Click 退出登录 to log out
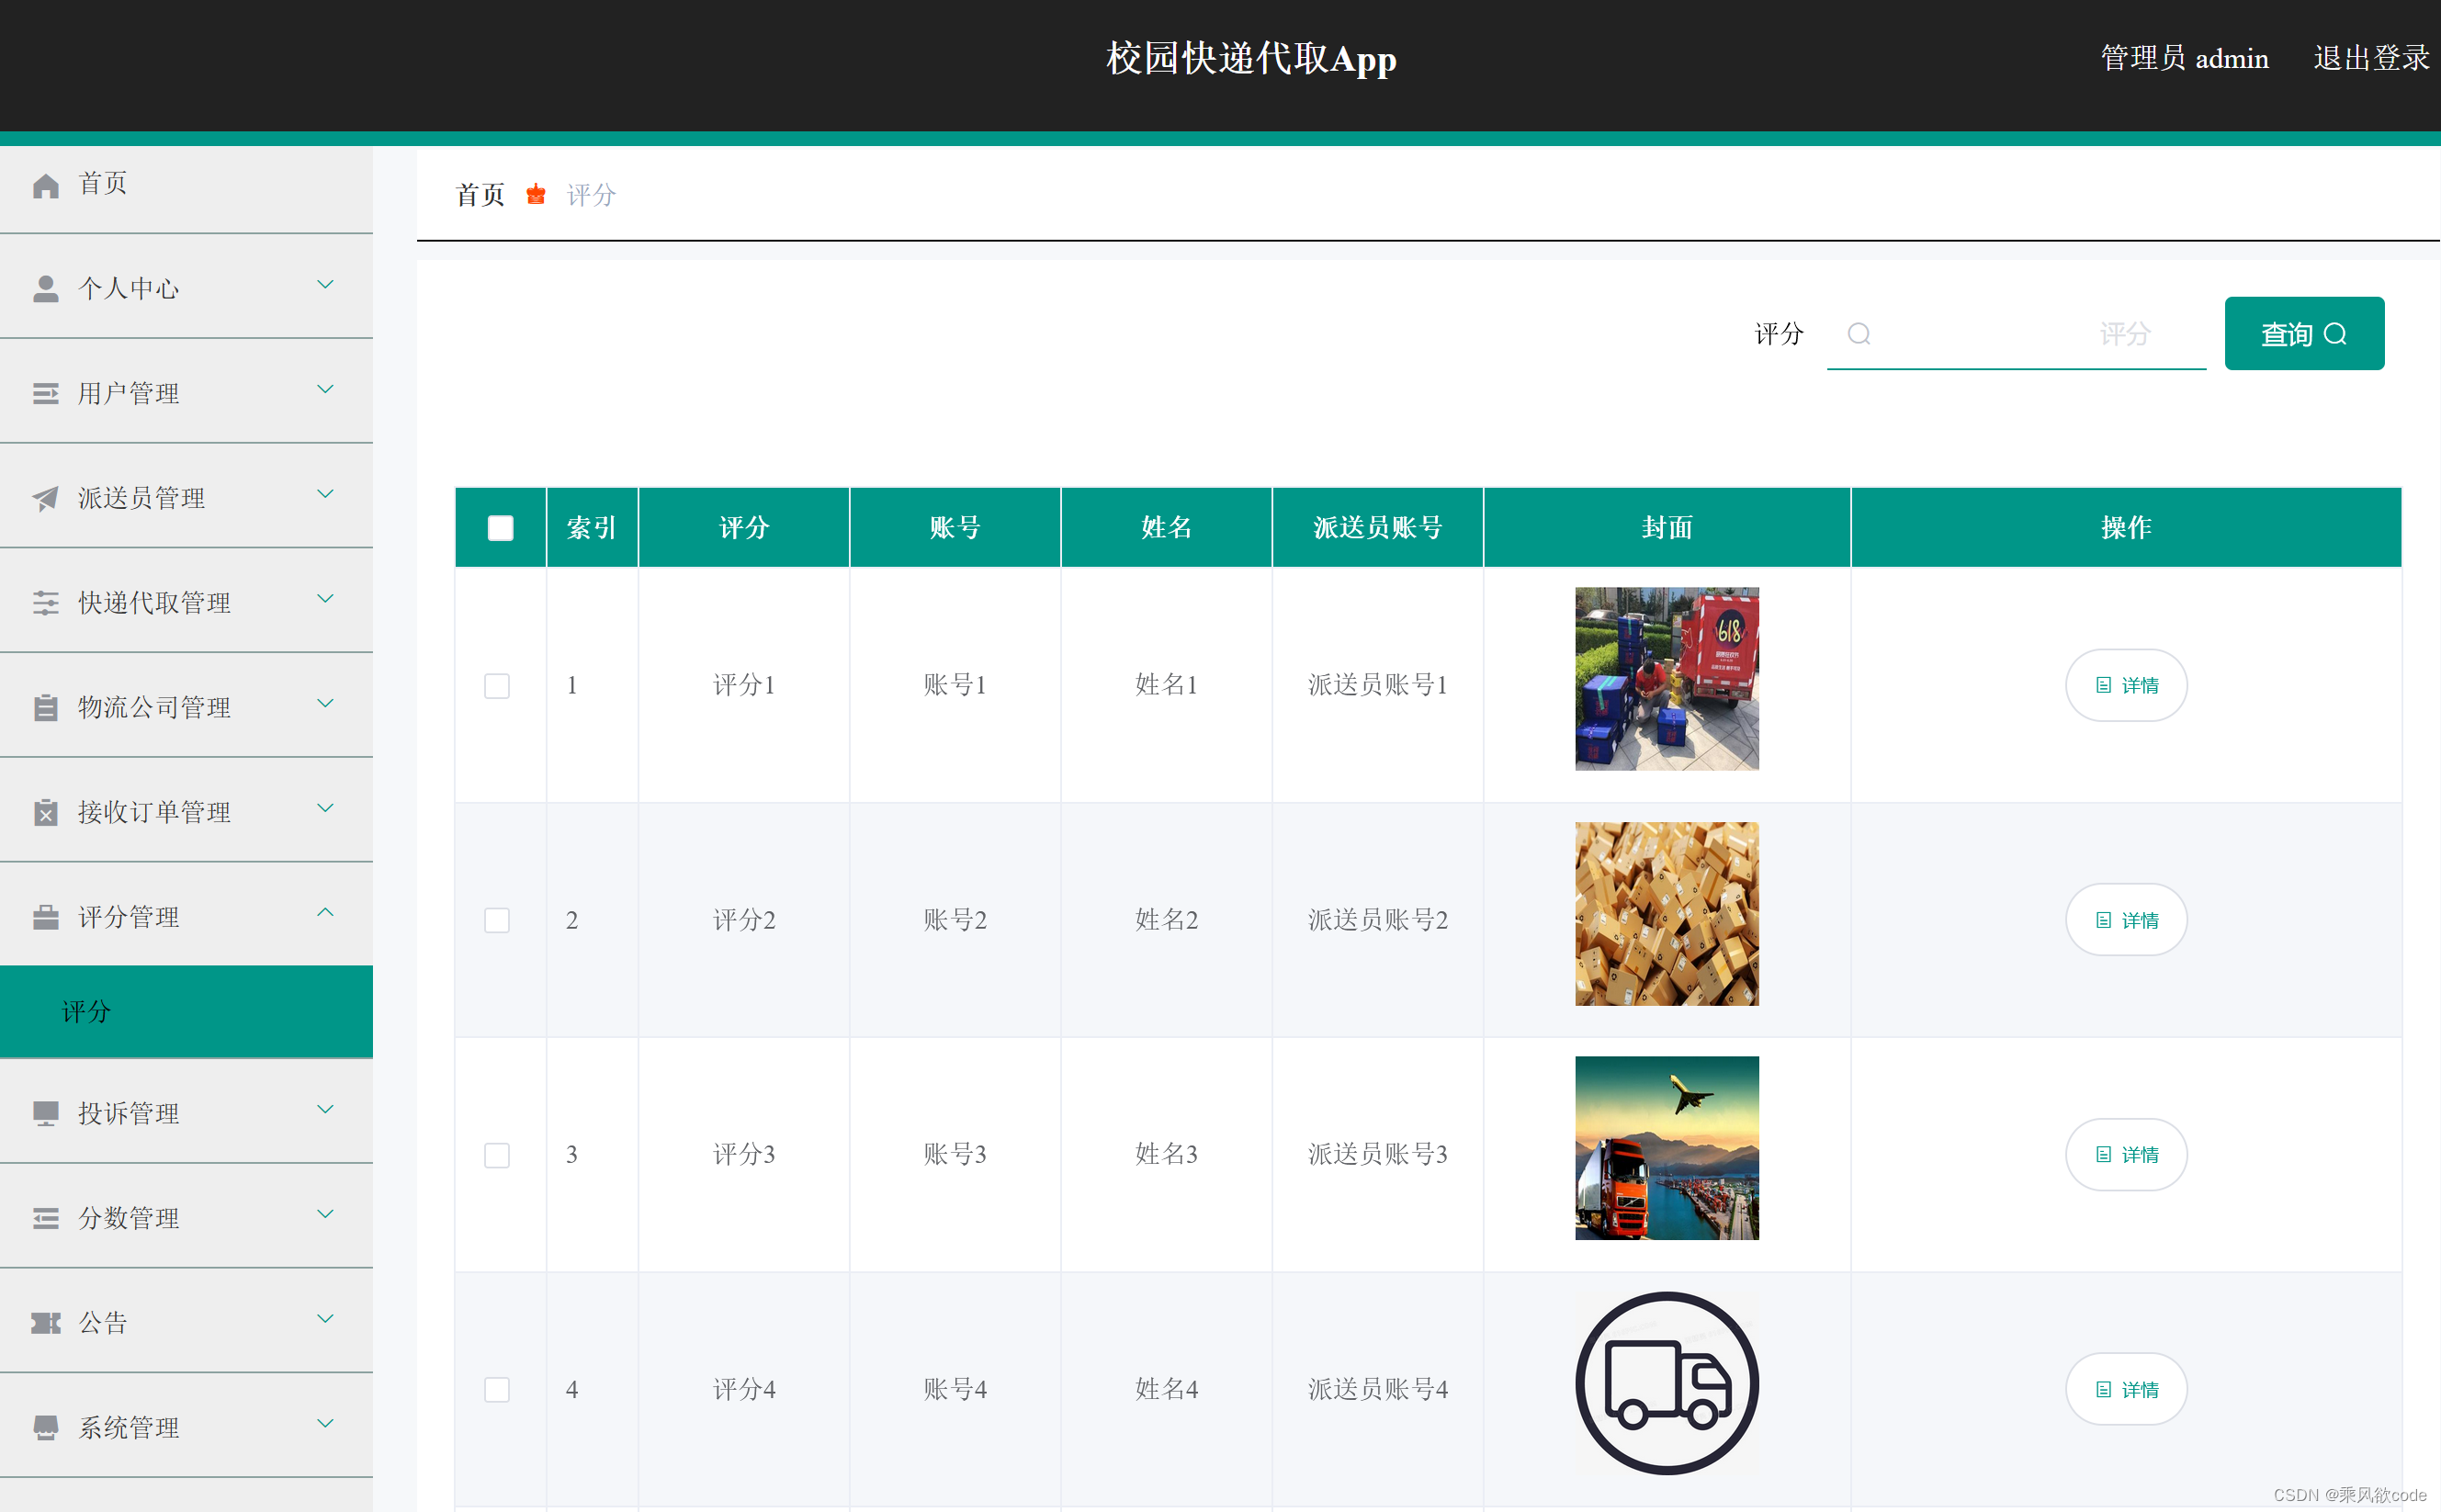The width and height of the screenshot is (2441, 1512). click(2370, 58)
